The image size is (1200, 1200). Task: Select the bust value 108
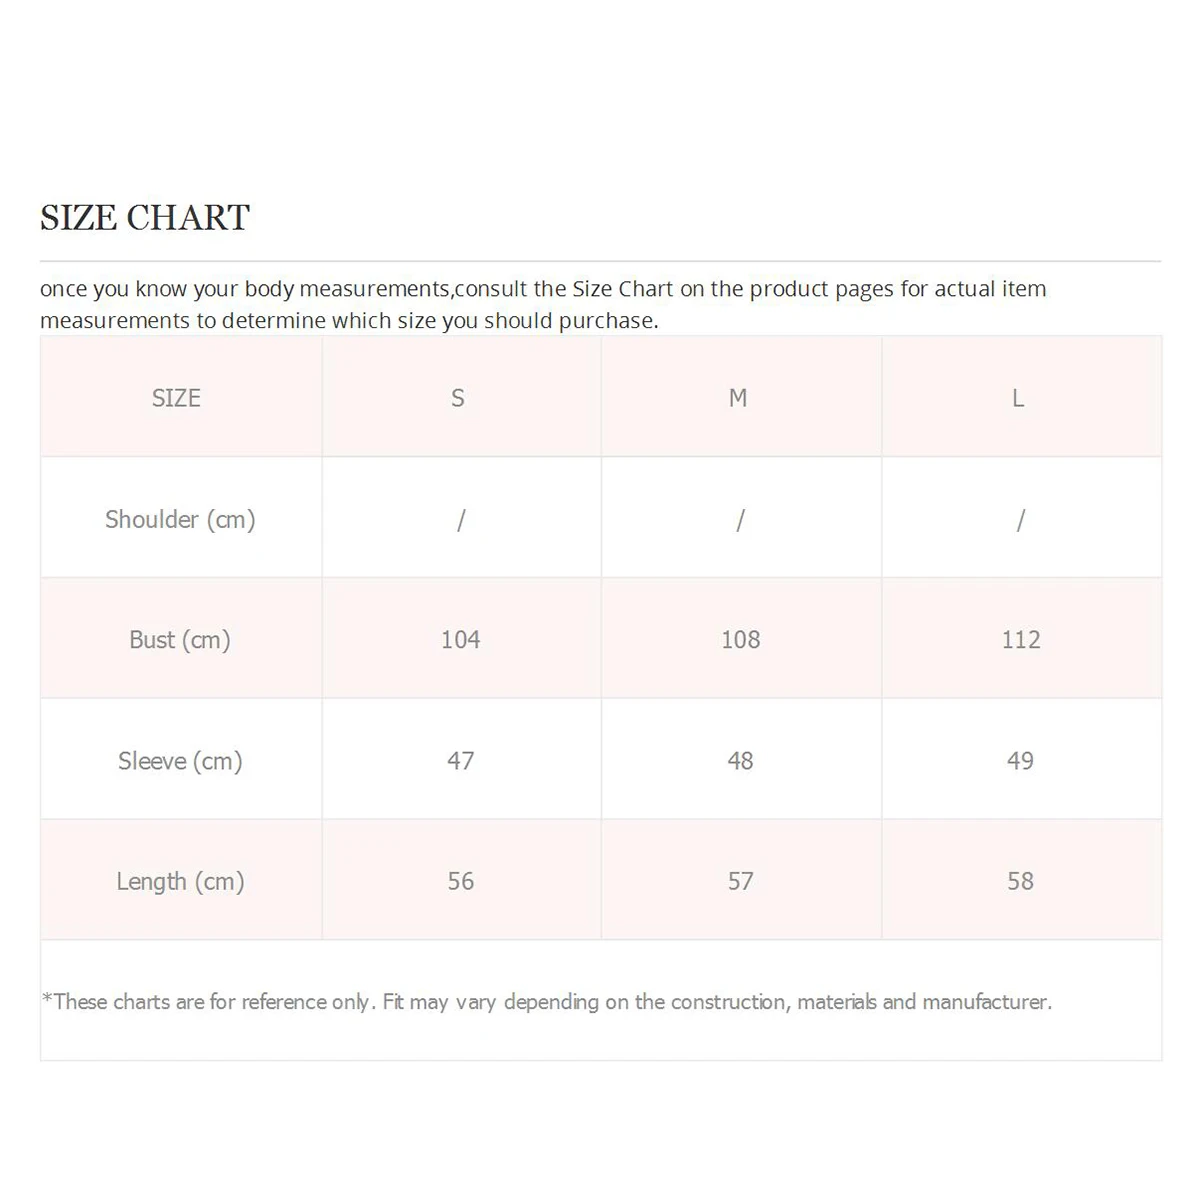741,640
